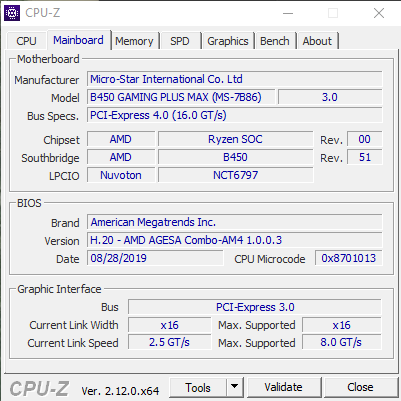The image size is (401, 401).
Task: Click the Southbridge Rev. value 51
Action: coord(364,157)
